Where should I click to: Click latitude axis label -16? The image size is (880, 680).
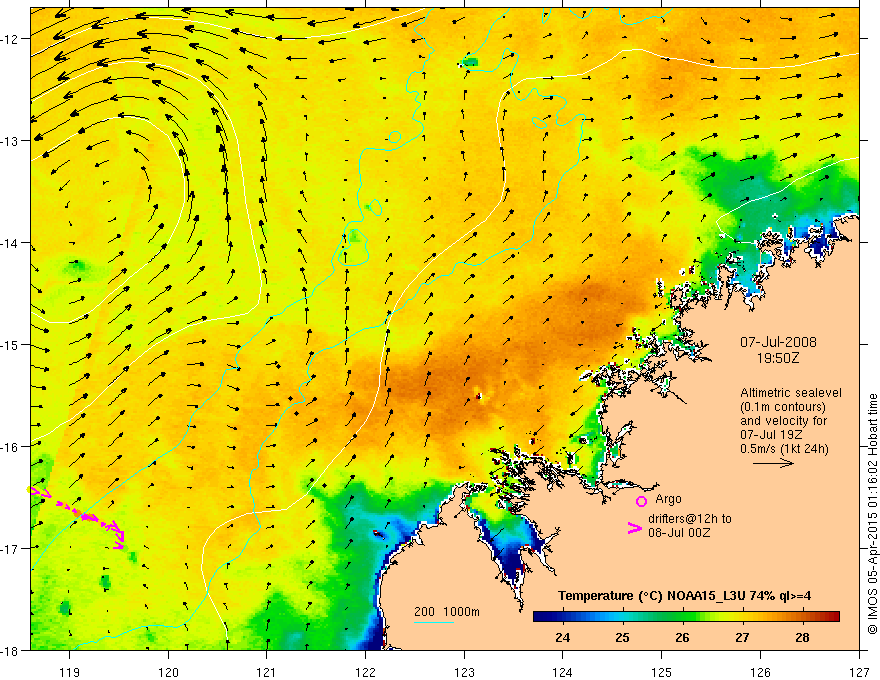(10, 447)
